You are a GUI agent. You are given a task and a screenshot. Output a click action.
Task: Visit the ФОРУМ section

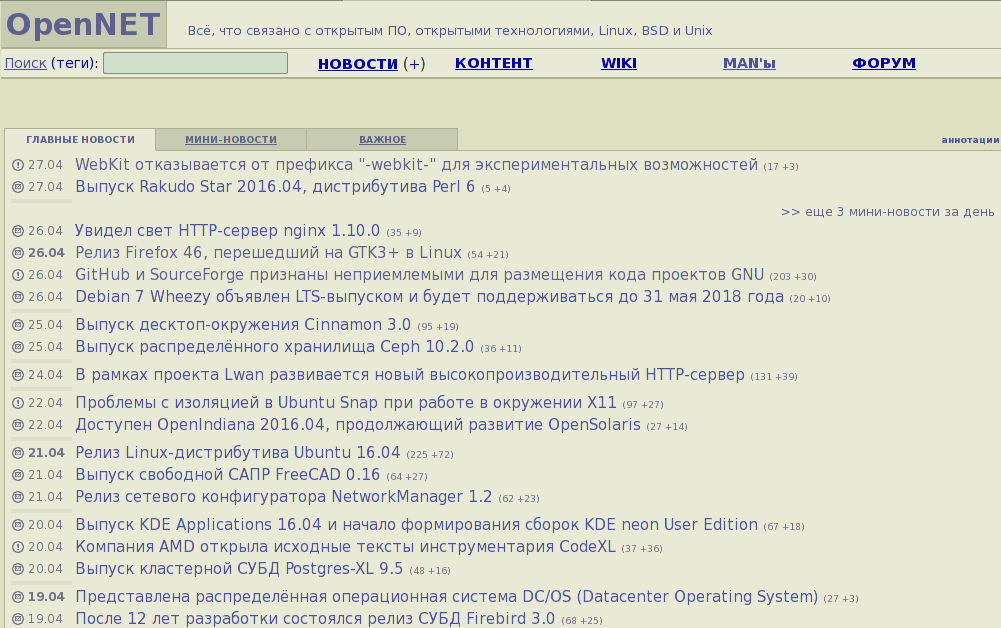click(884, 63)
